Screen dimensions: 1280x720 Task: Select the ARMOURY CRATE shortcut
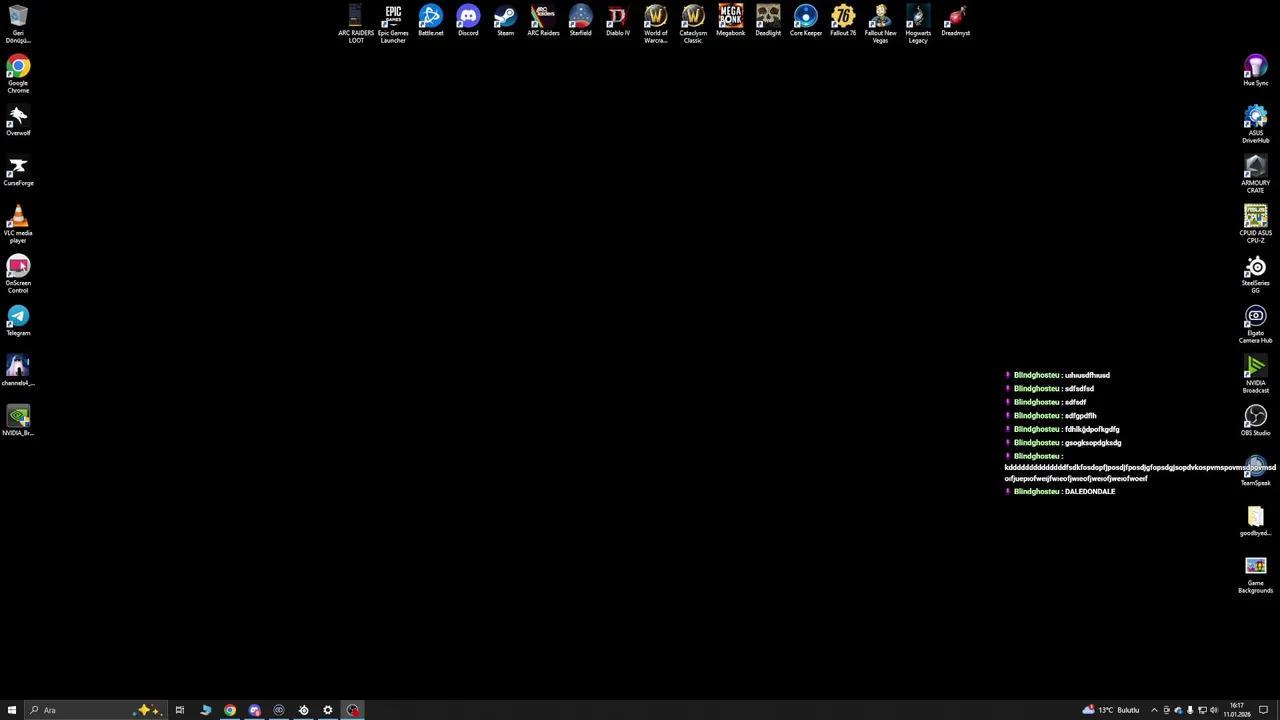(x=1255, y=174)
